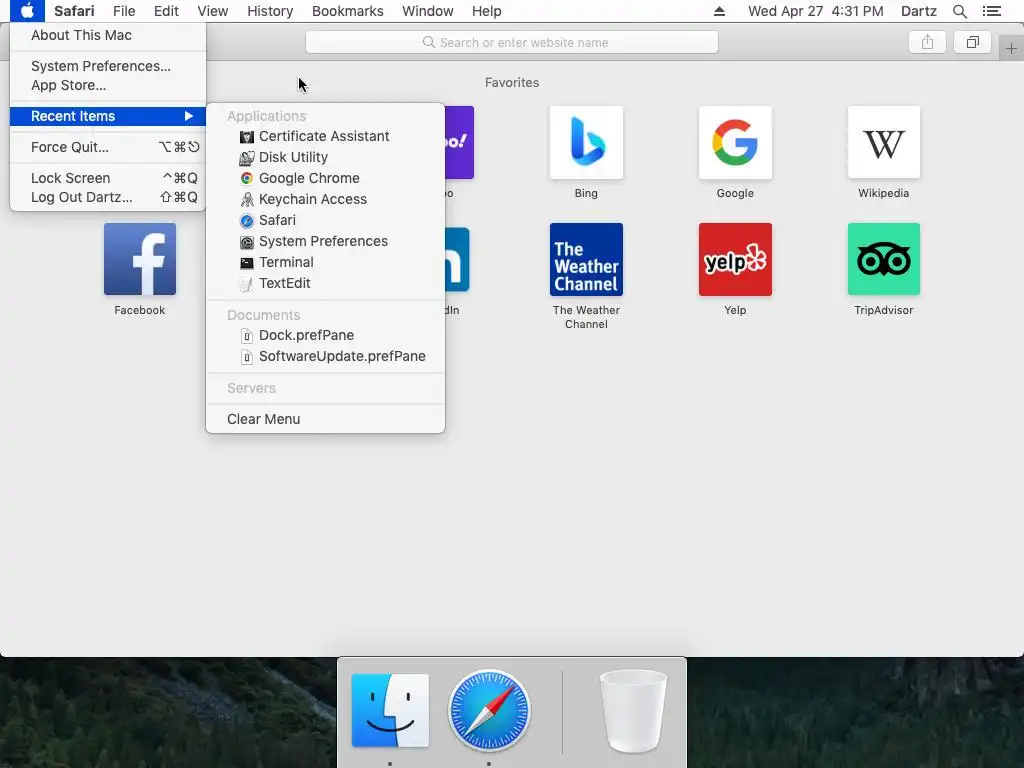Click the 'Disk Utility' text
Screen dimensions: 1024x768
tap(293, 157)
